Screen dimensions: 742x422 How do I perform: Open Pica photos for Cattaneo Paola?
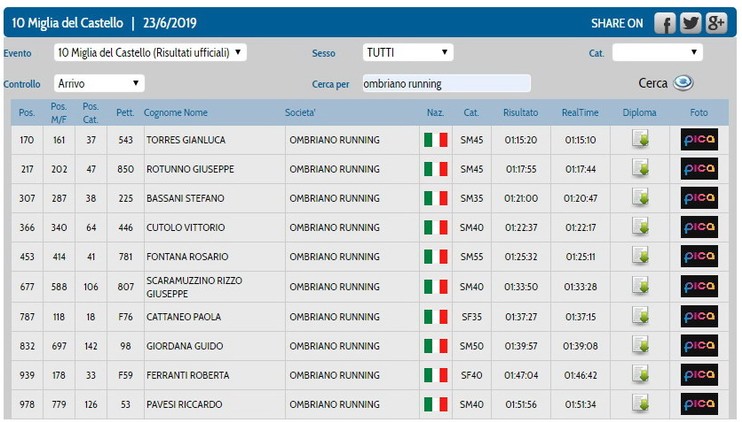(699, 316)
